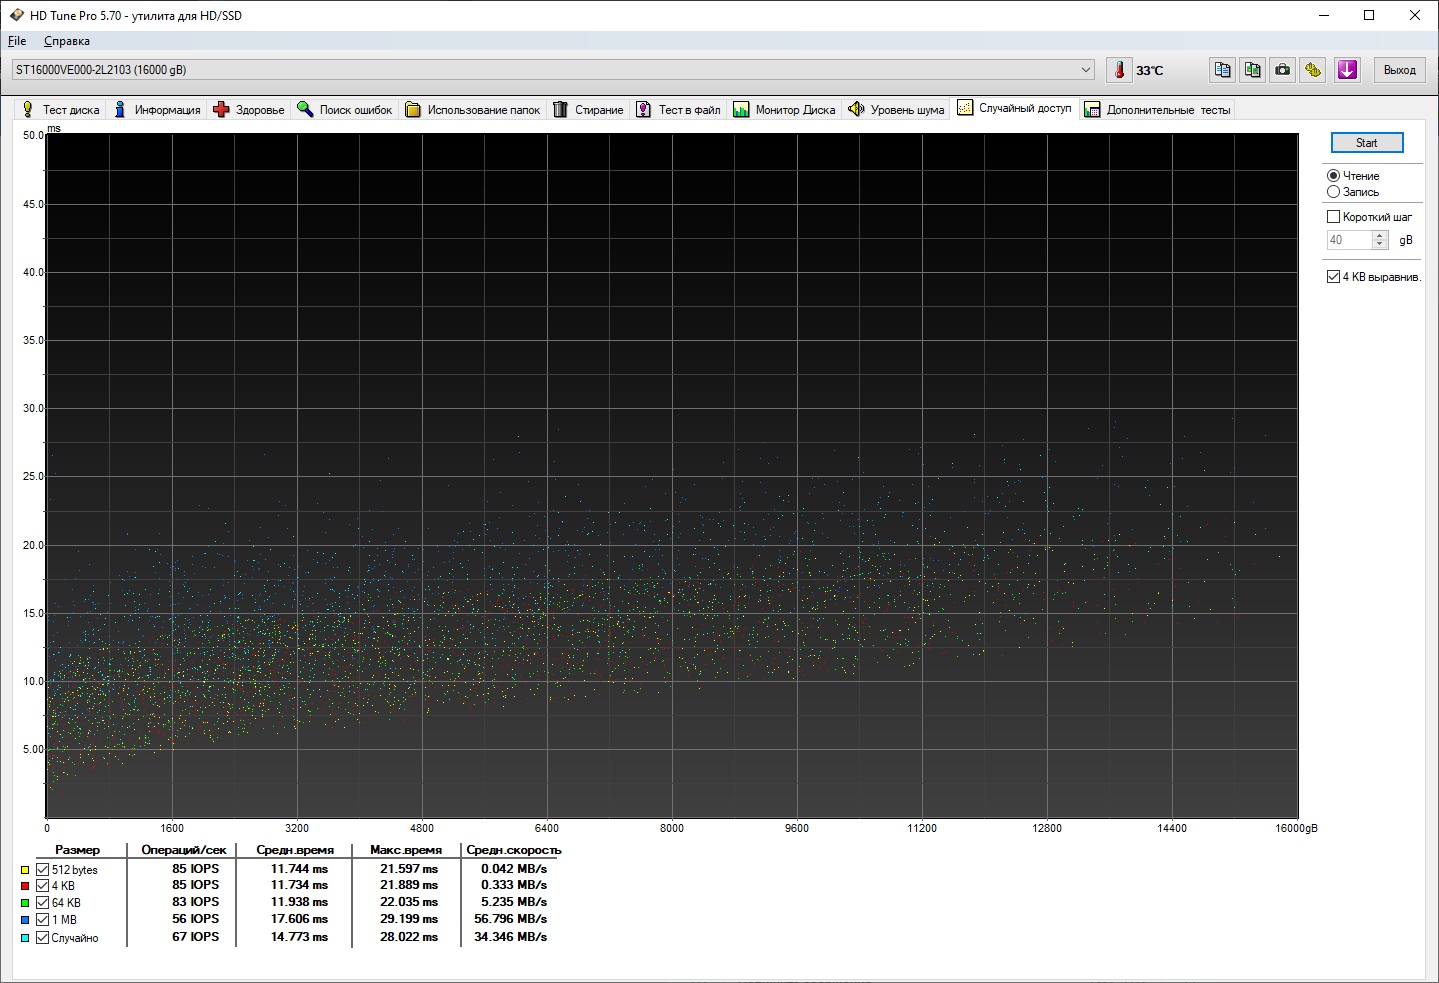Toggle the 1 MB size checkbox
The width and height of the screenshot is (1439, 983).
click(x=42, y=920)
